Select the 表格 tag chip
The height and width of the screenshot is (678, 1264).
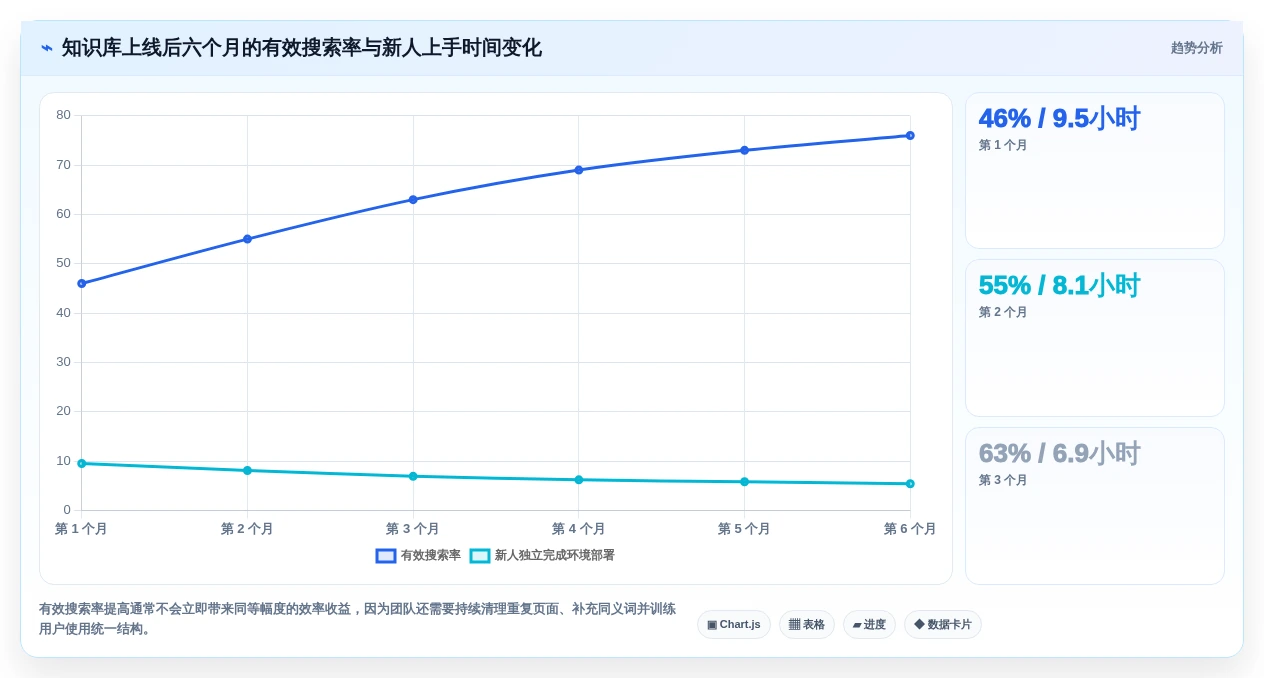pyautogui.click(x=807, y=625)
